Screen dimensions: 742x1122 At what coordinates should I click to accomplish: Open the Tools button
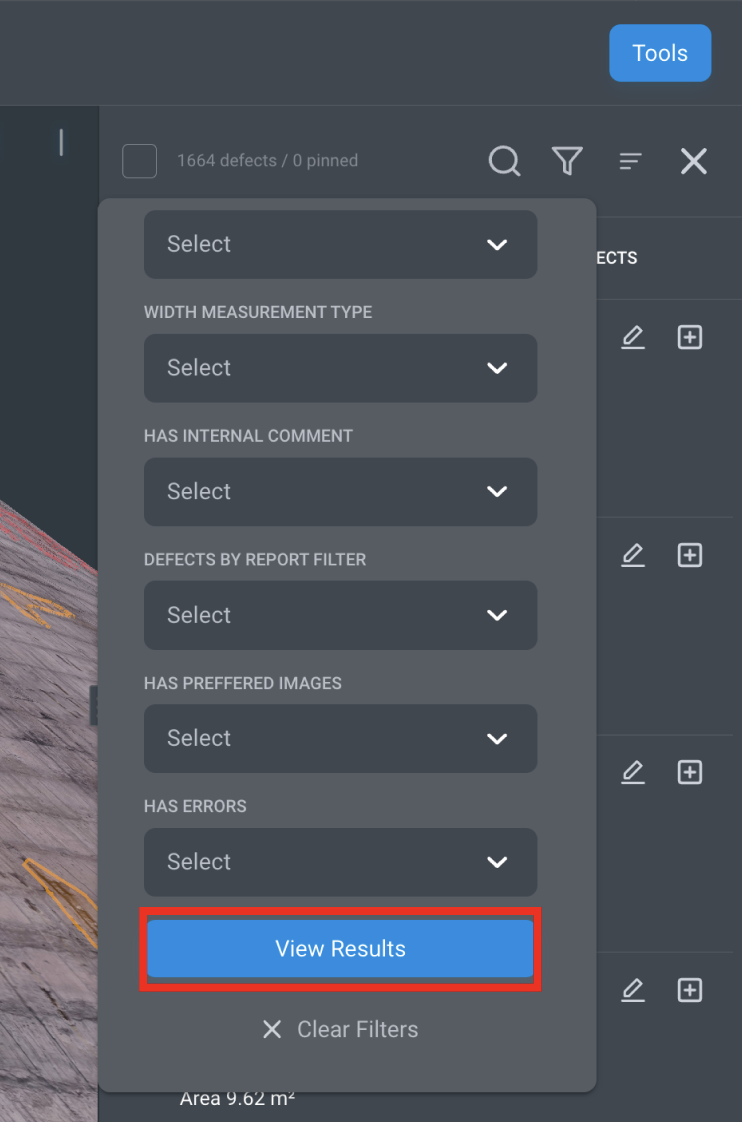(x=660, y=53)
